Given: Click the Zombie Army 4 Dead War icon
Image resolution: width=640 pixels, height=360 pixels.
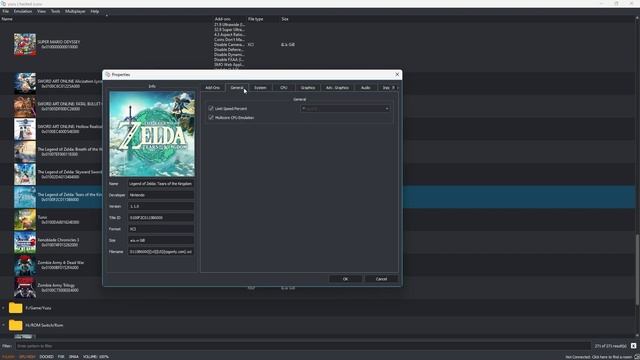Looking at the screenshot, I should pyautogui.click(x=25, y=265).
